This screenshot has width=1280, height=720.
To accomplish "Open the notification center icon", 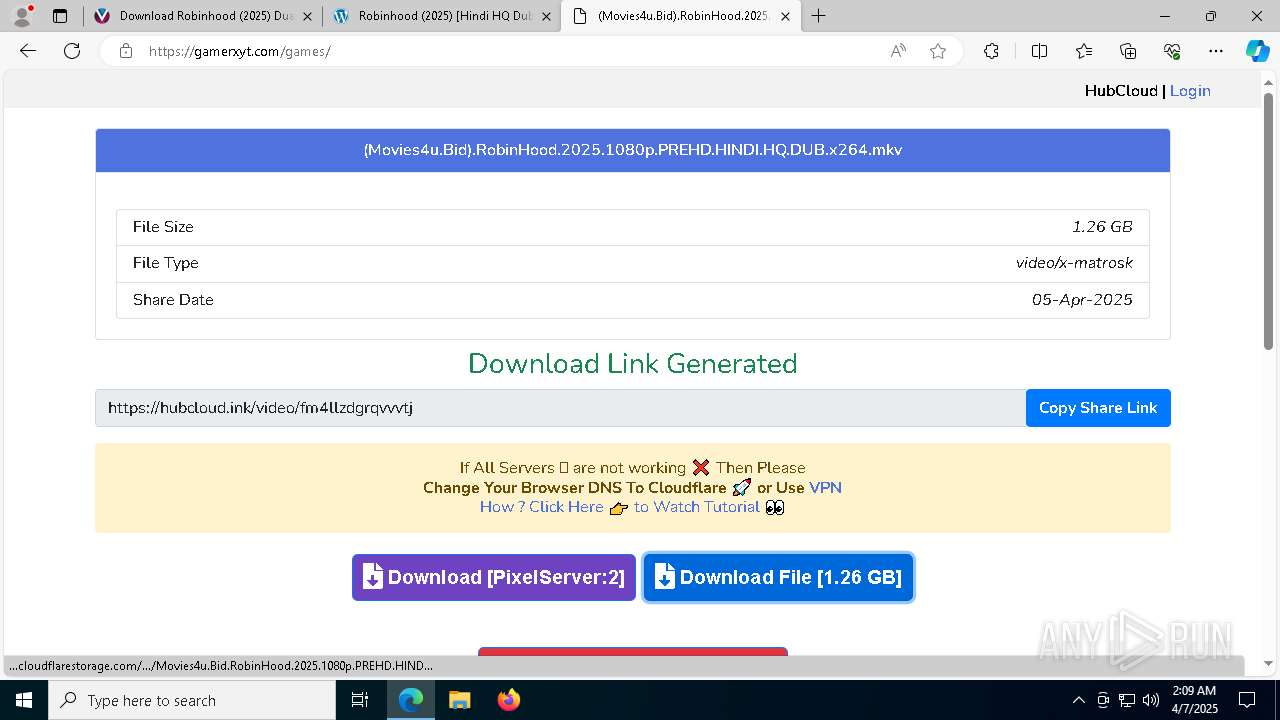I will (1247, 700).
